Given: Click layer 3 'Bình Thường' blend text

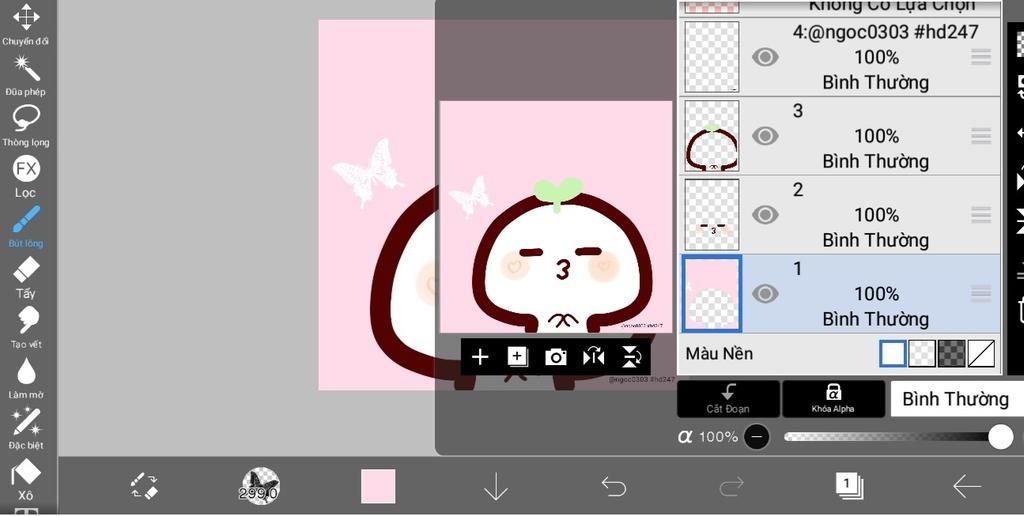Looking at the screenshot, I should pos(875,161).
